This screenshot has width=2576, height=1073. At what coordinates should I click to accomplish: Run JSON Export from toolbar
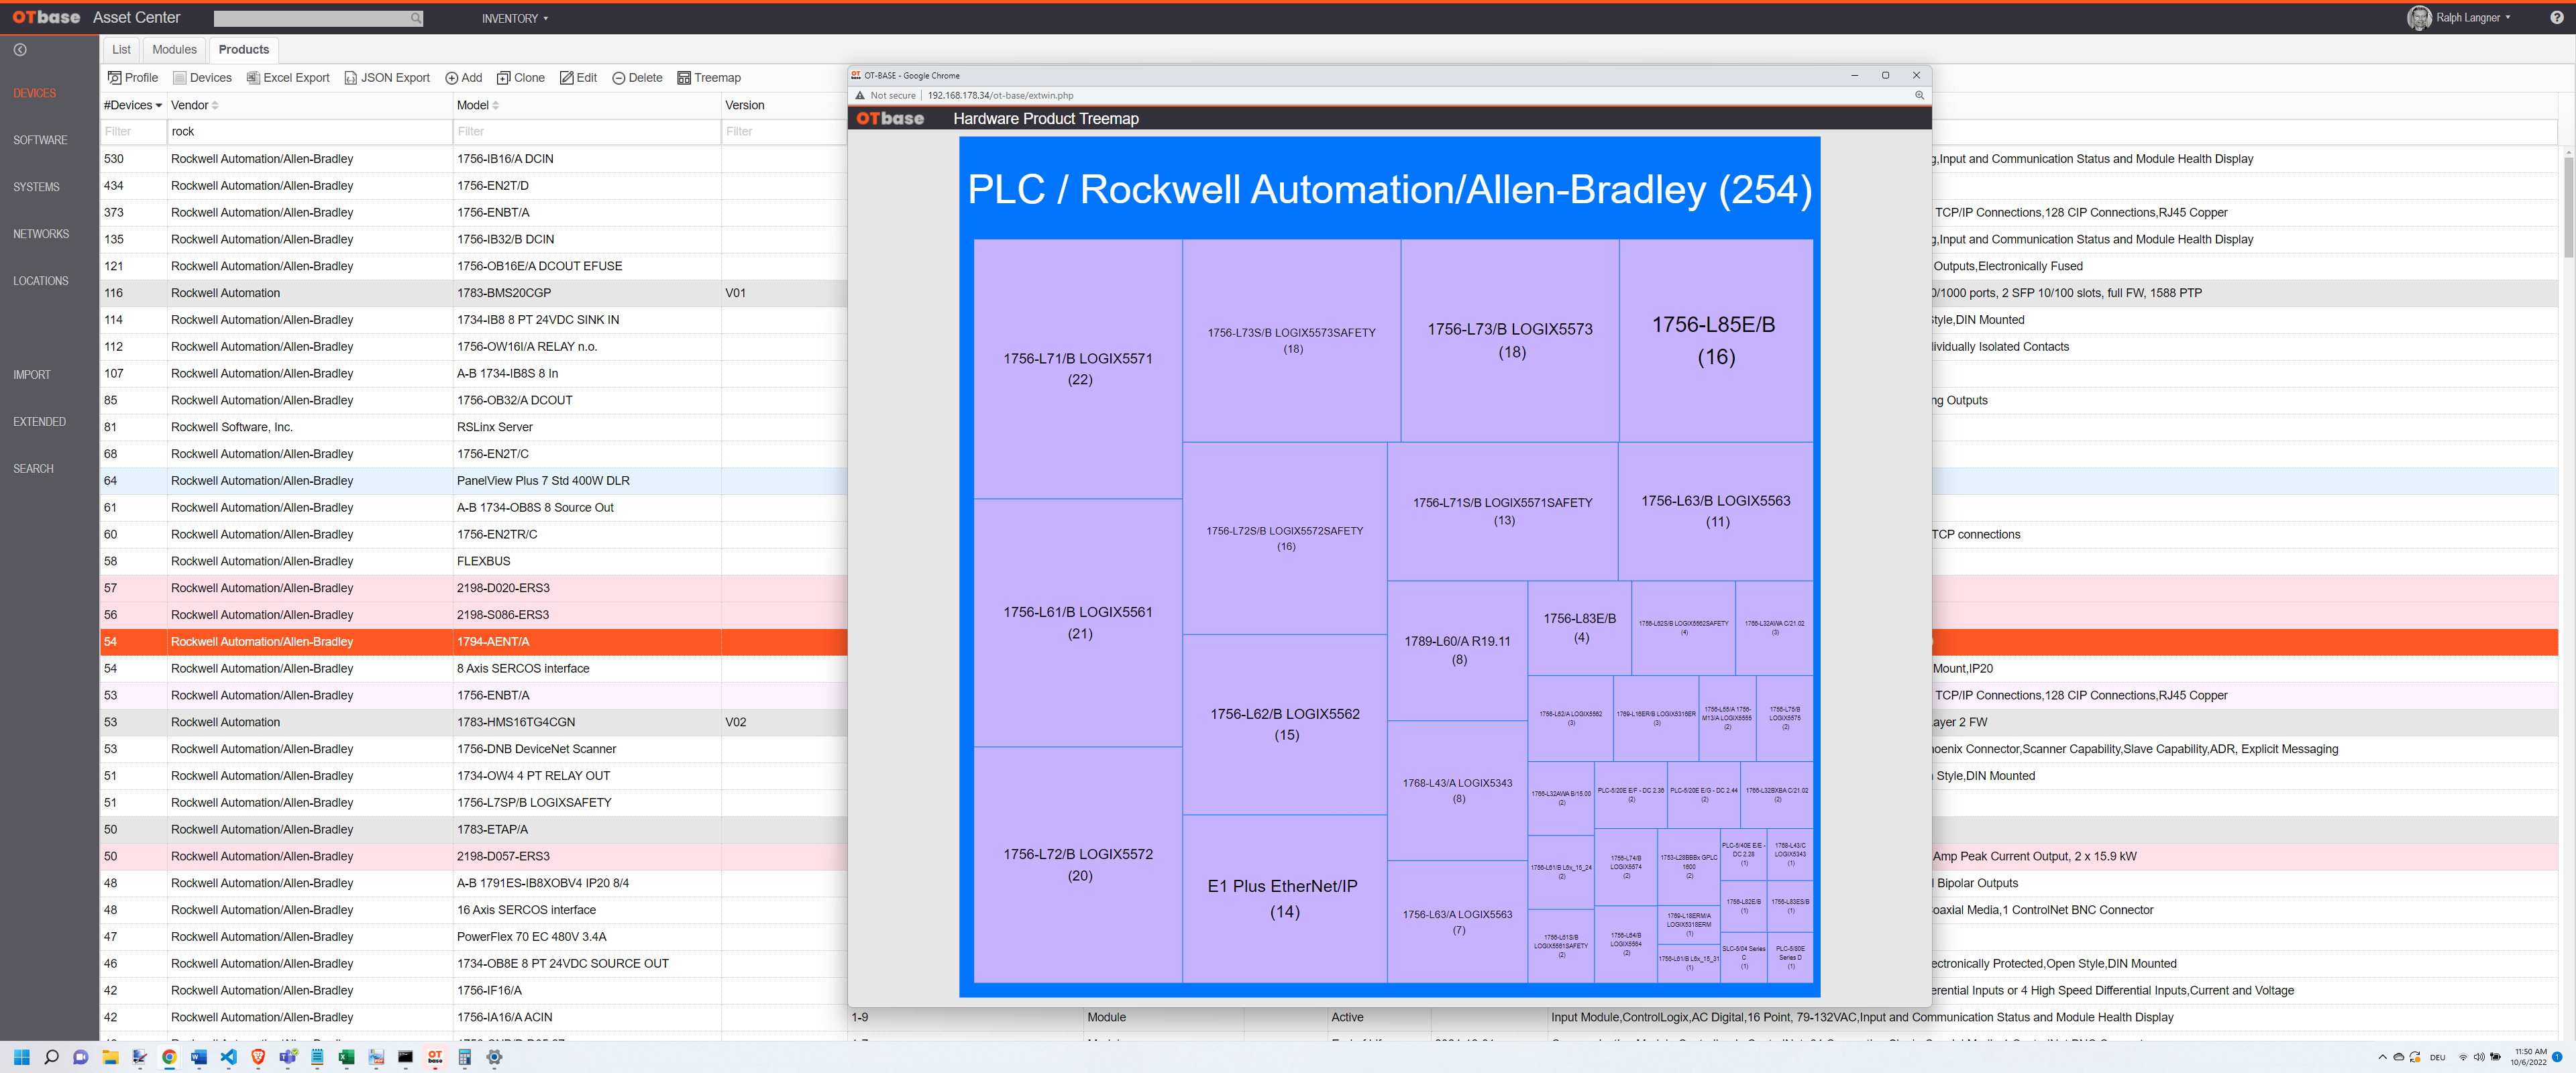(387, 78)
